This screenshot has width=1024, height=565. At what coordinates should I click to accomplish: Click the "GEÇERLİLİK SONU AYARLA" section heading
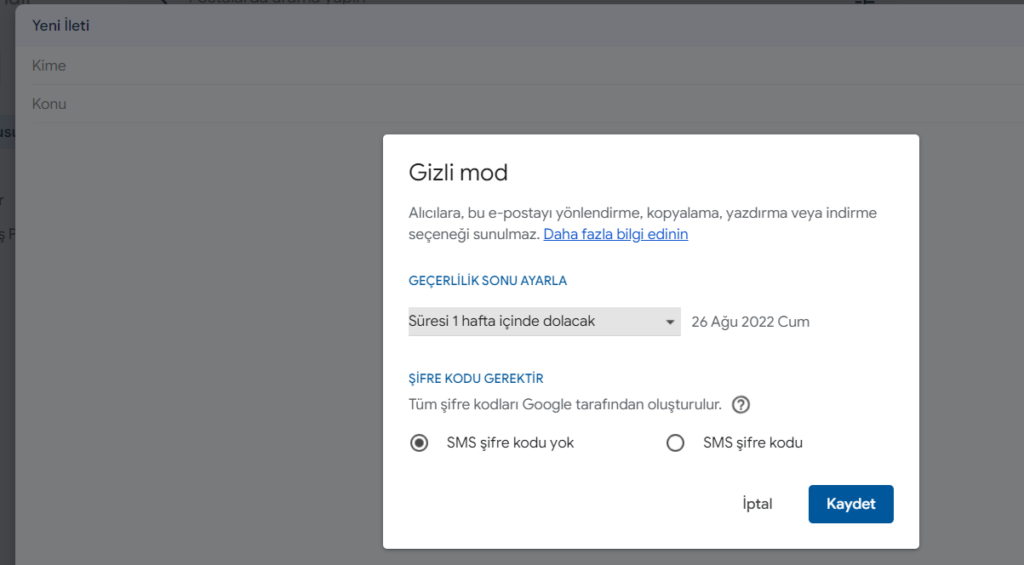pos(488,281)
